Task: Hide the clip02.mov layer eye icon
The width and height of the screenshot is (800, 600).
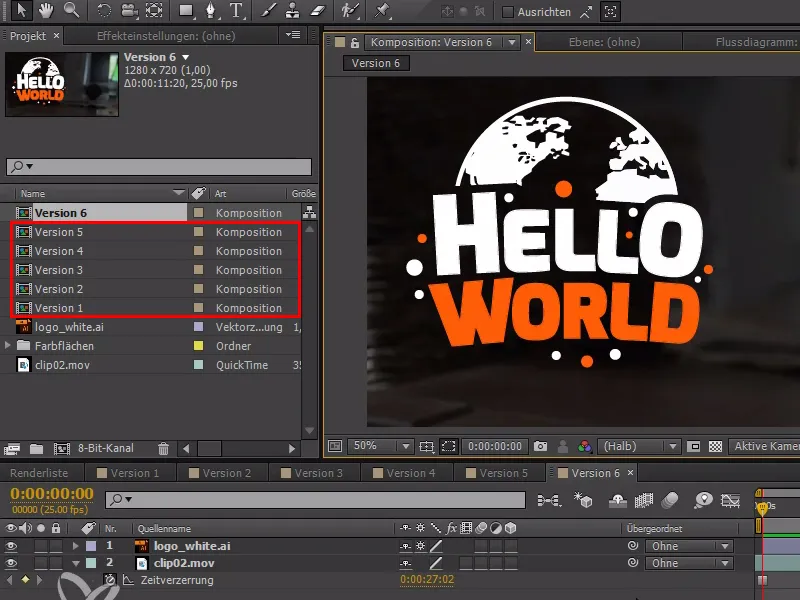Action: pyautogui.click(x=11, y=563)
